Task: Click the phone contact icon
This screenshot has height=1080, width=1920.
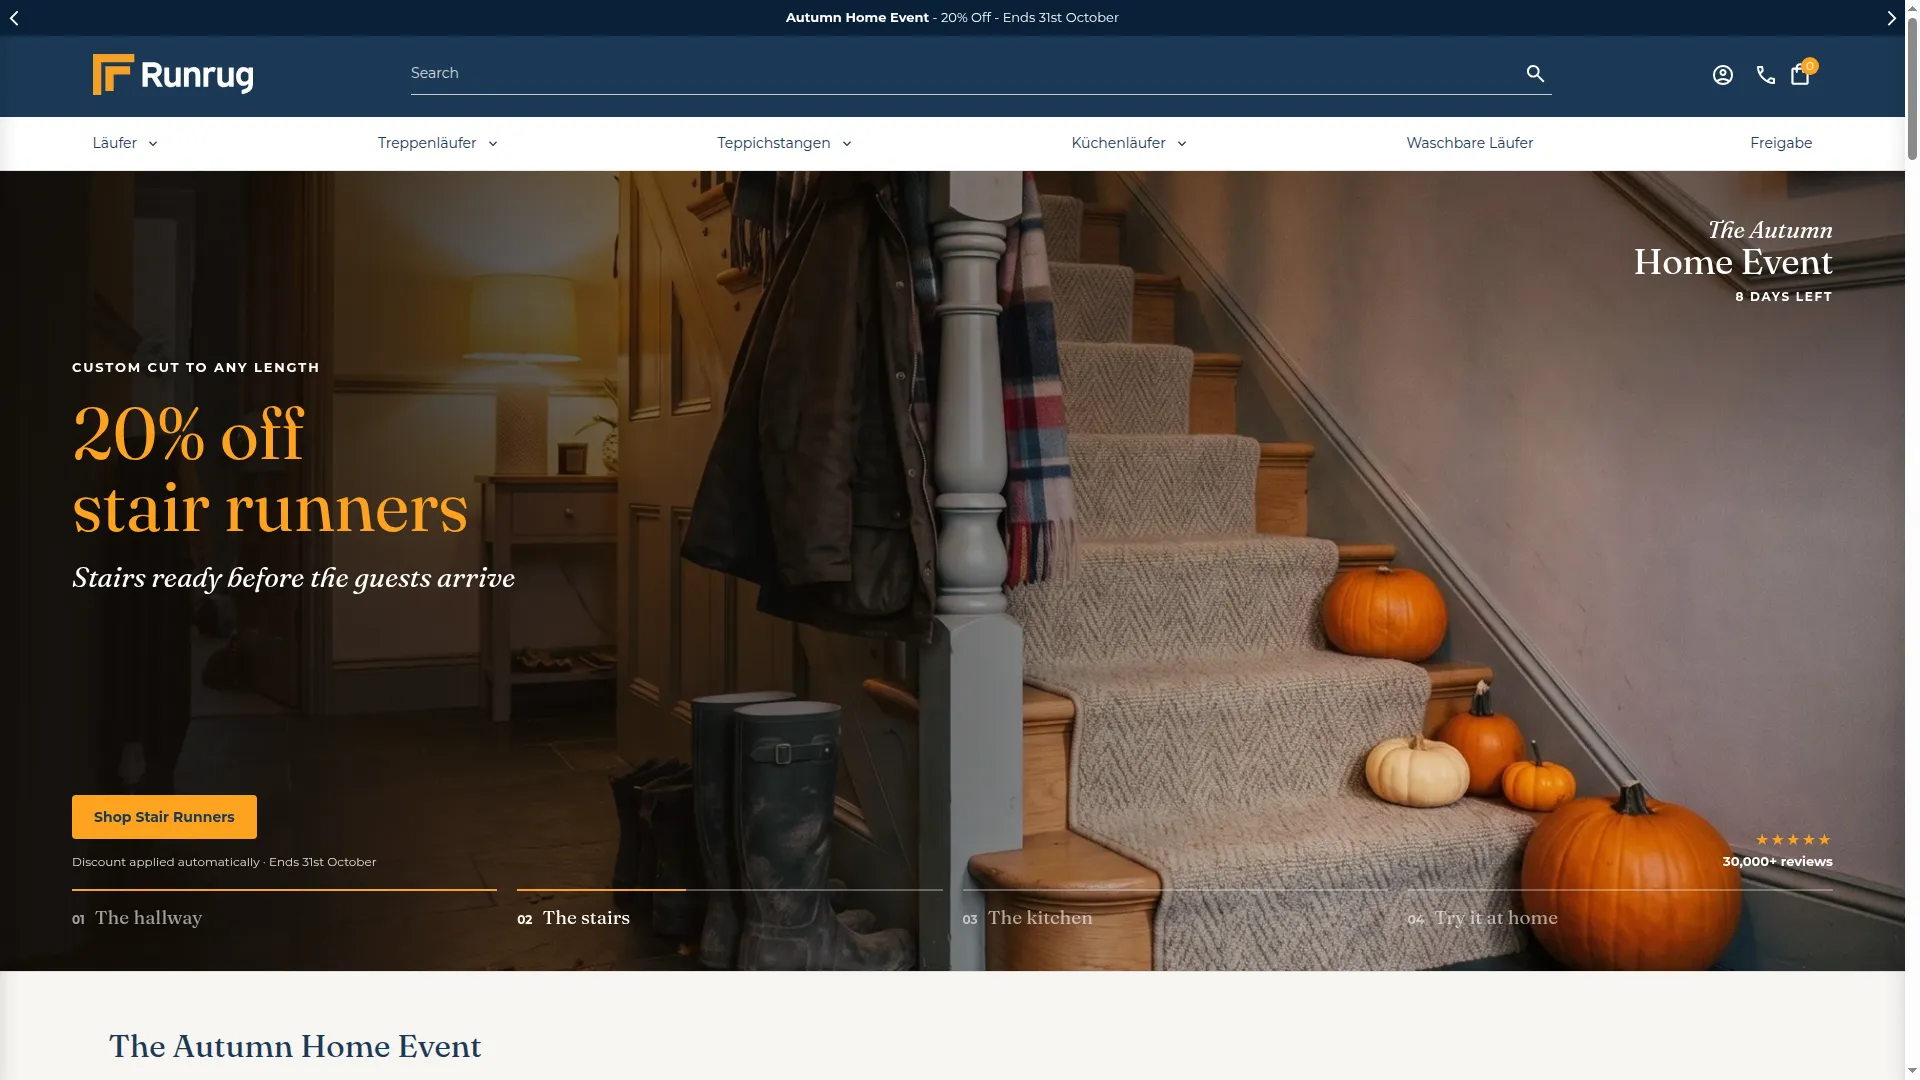Action: tap(1766, 75)
